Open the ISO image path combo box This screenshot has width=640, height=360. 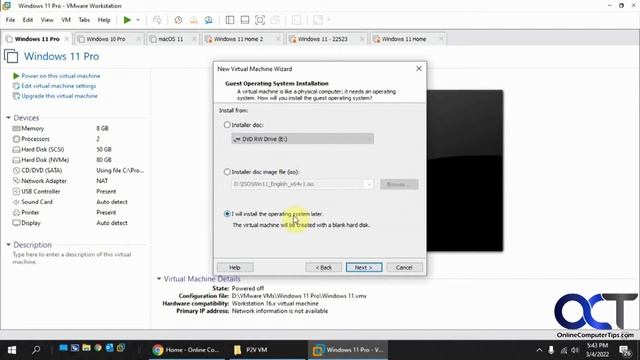(302, 184)
